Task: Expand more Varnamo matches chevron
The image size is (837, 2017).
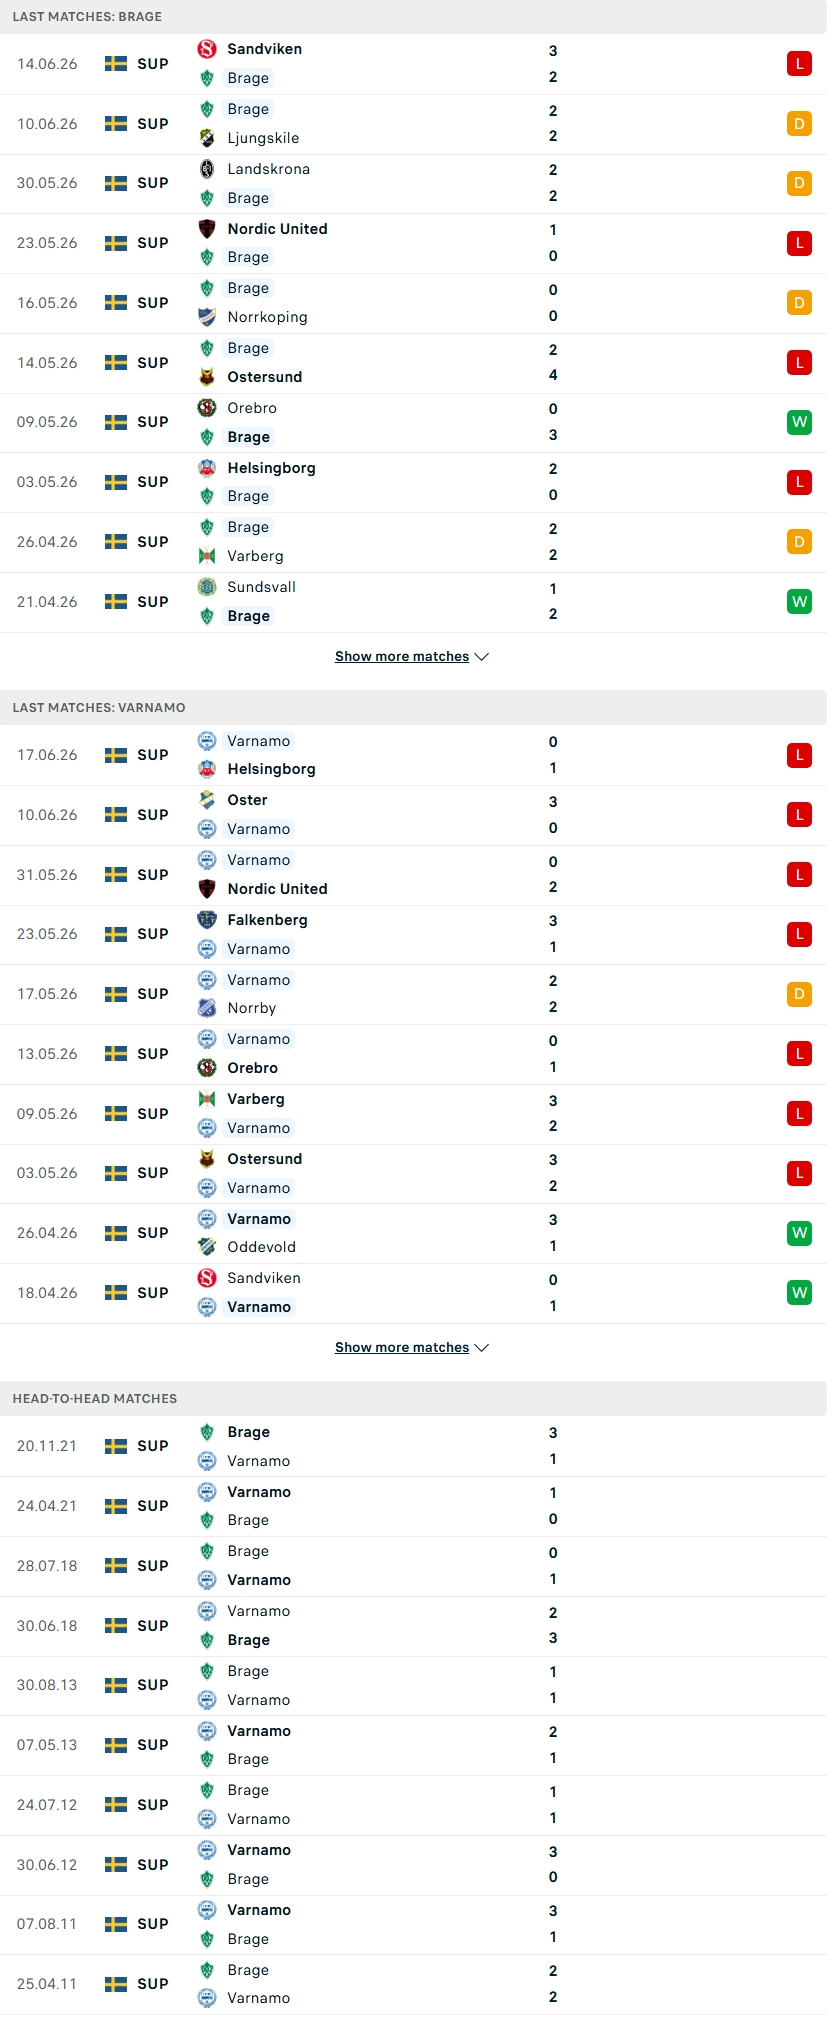Action: click(482, 1348)
